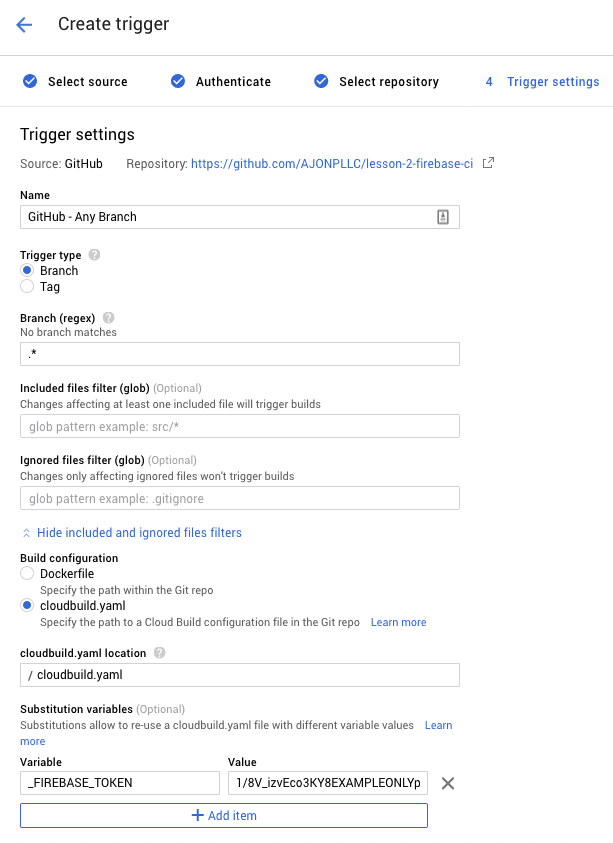Open external repository link icon
The height and width of the screenshot is (843, 613).
[488, 163]
